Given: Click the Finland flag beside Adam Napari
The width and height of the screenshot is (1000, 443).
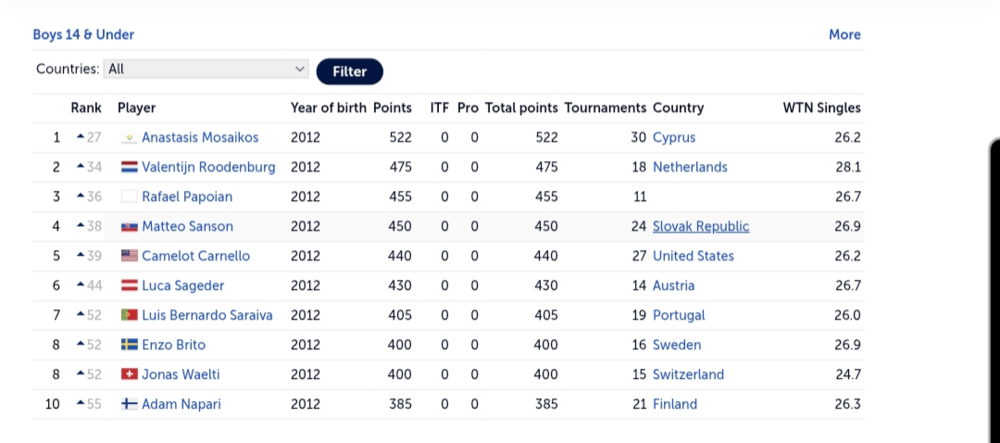Looking at the screenshot, I should coord(129,404).
